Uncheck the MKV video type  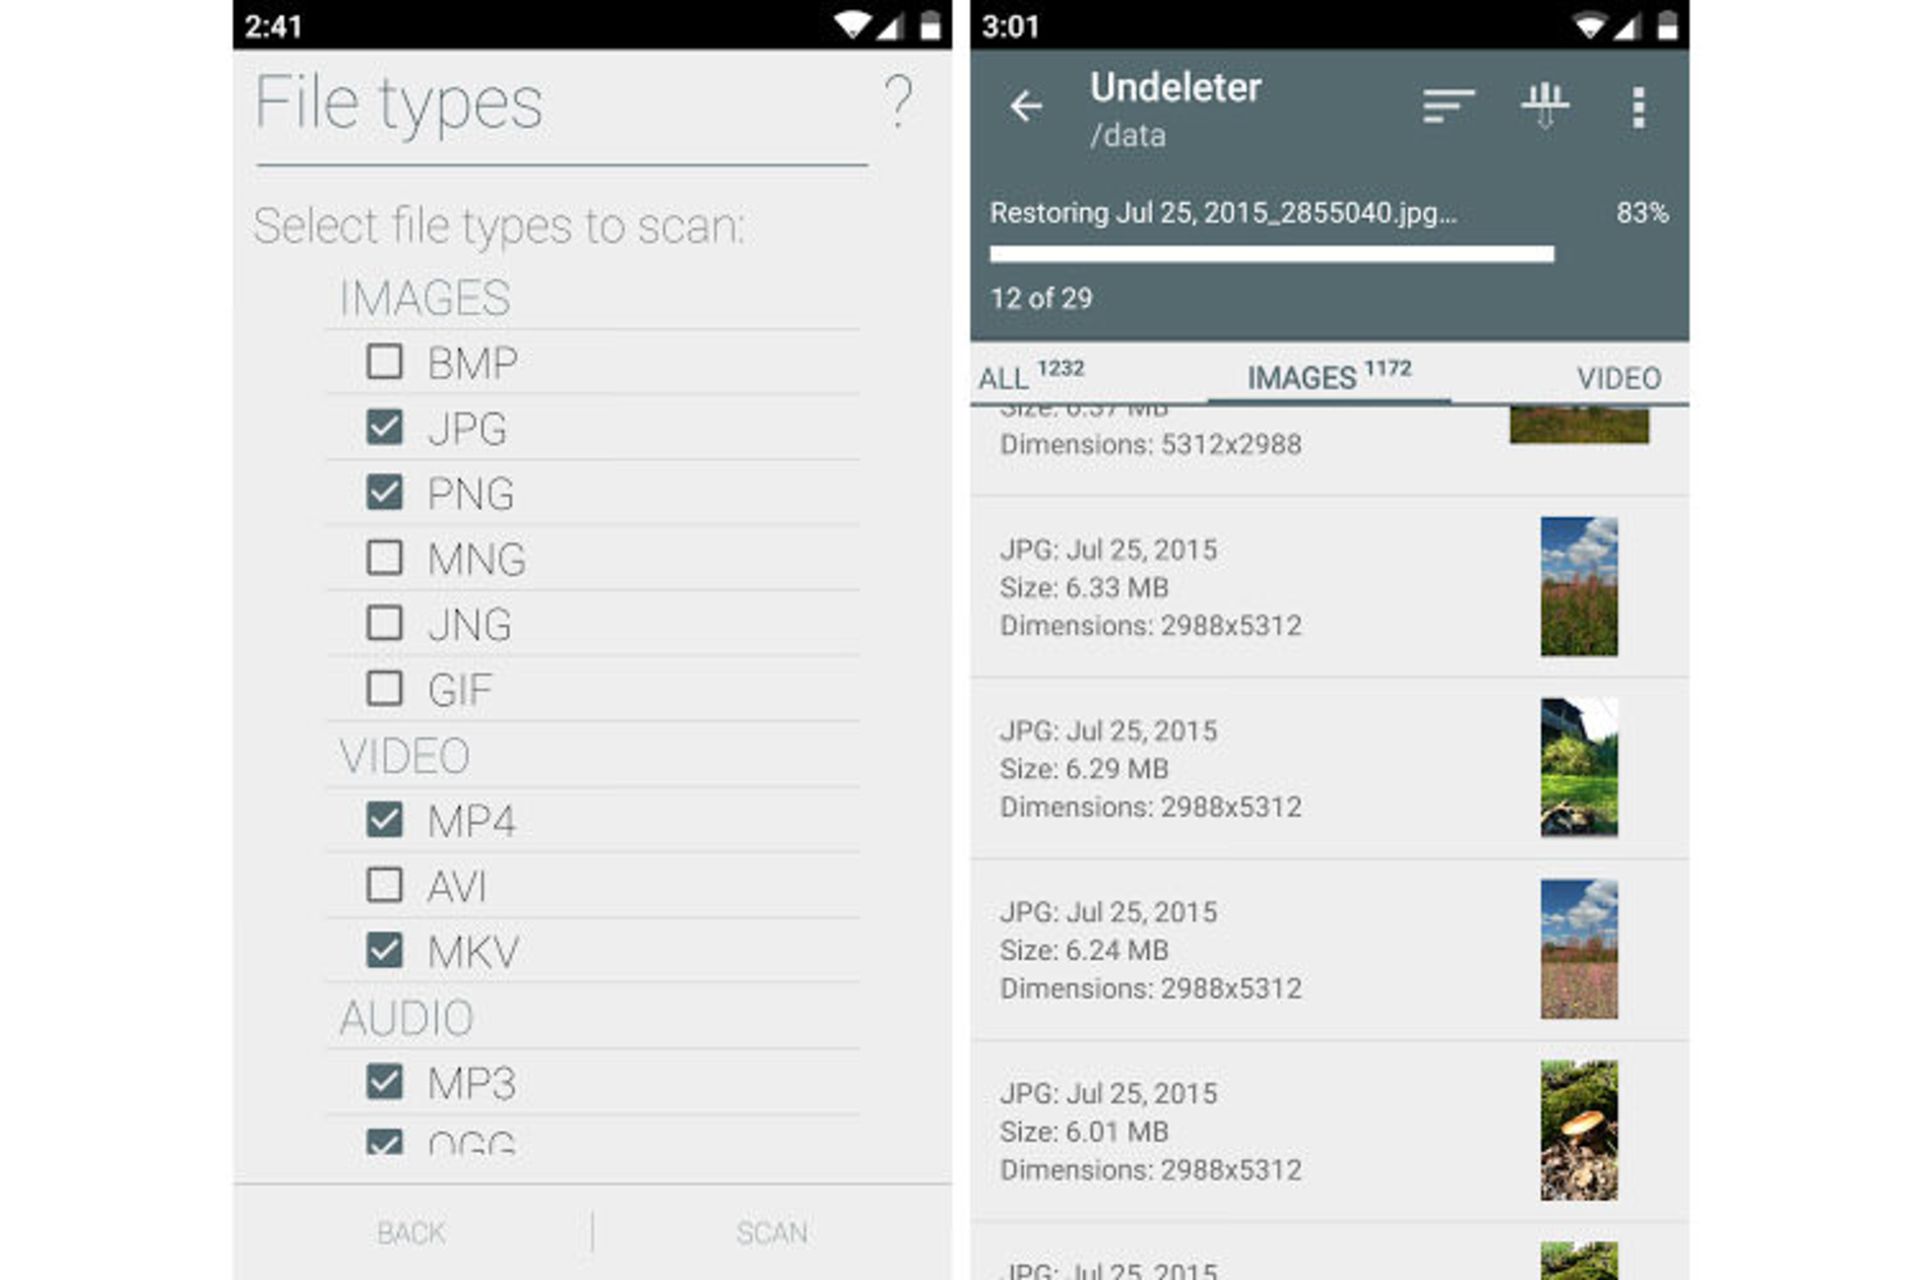(x=384, y=950)
